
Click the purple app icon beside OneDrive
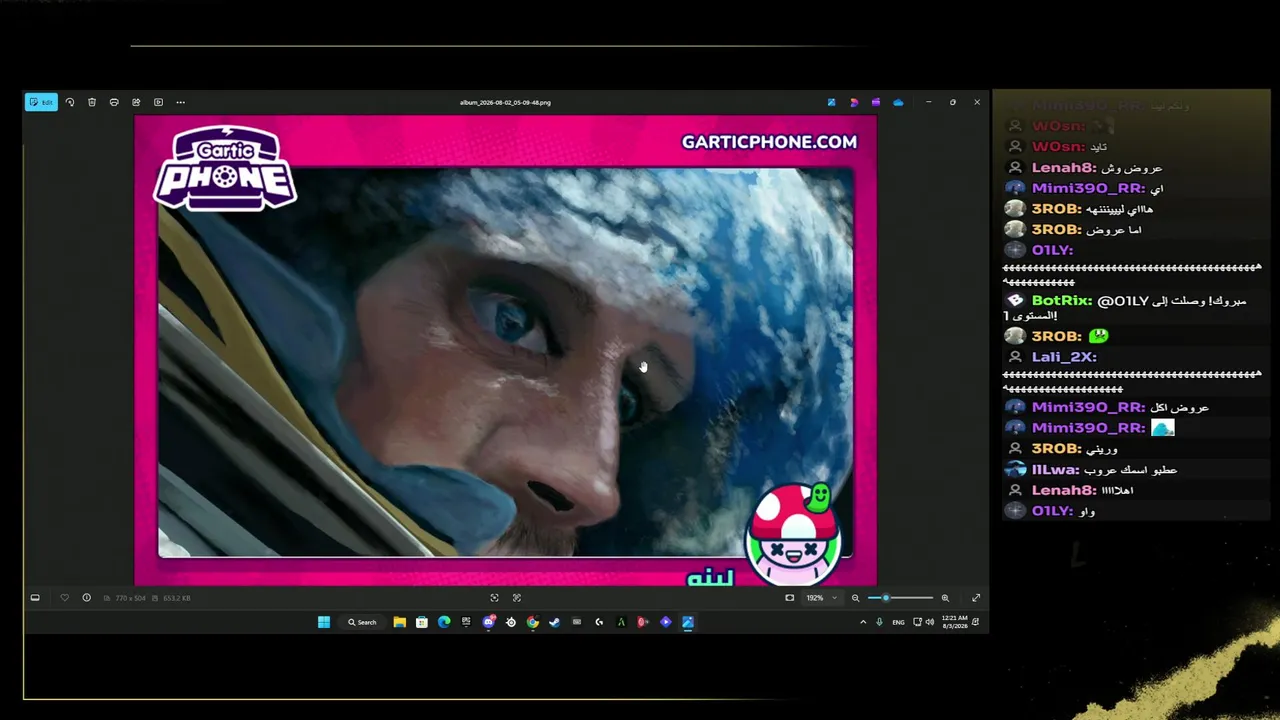pos(876,102)
